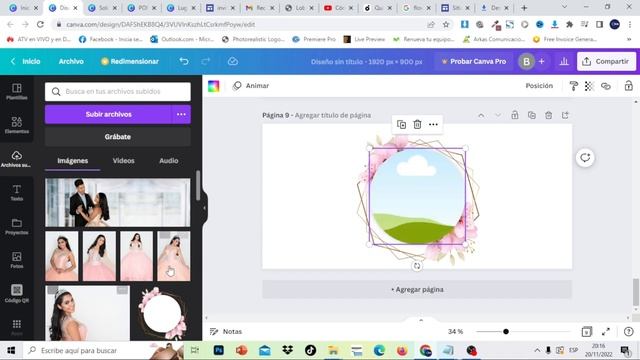Click the rotate handle below the frame
The width and height of the screenshot is (640, 360).
[x=417, y=266]
